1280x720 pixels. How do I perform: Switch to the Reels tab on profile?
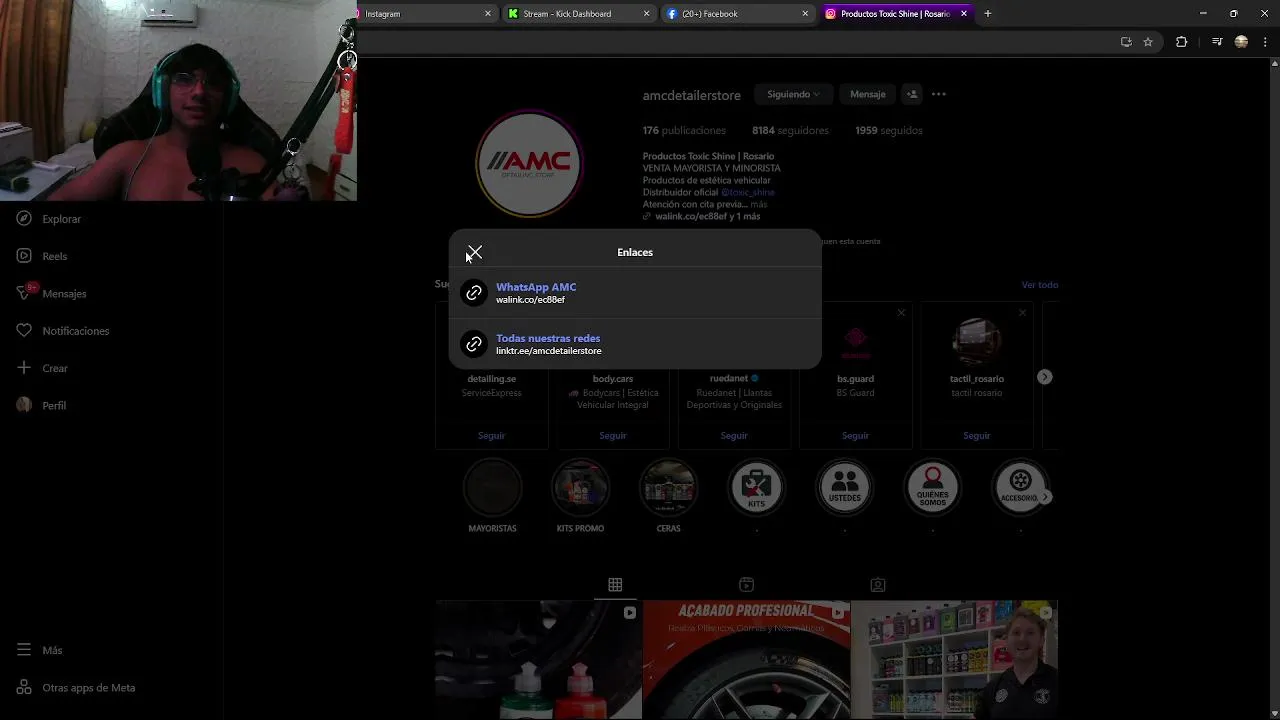(746, 585)
